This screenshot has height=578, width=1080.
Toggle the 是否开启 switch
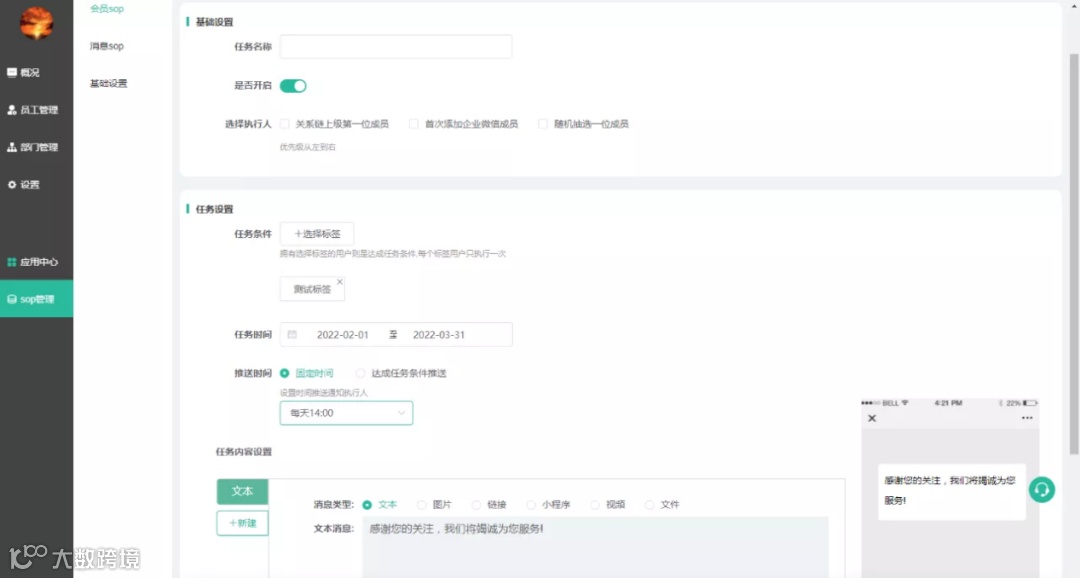293,85
